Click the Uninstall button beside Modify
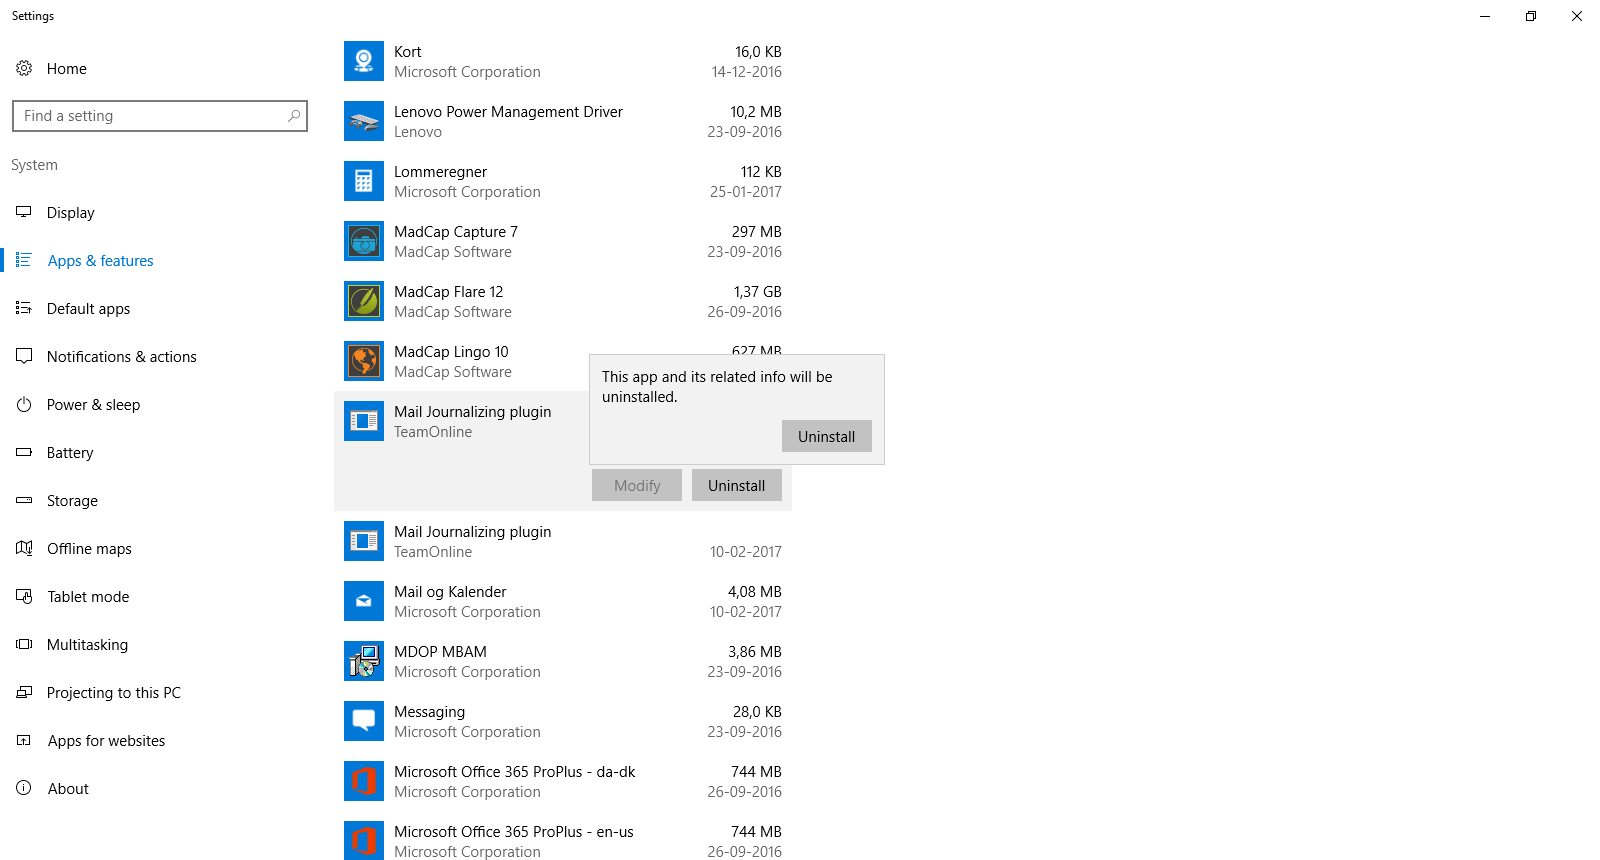Viewport: 1600px width, 860px height. click(x=736, y=485)
